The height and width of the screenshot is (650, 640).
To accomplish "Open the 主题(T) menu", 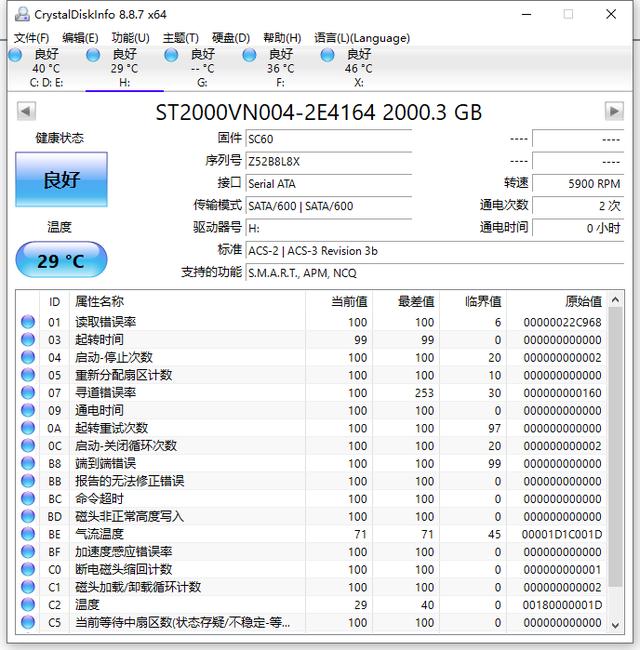I will pyautogui.click(x=181, y=38).
